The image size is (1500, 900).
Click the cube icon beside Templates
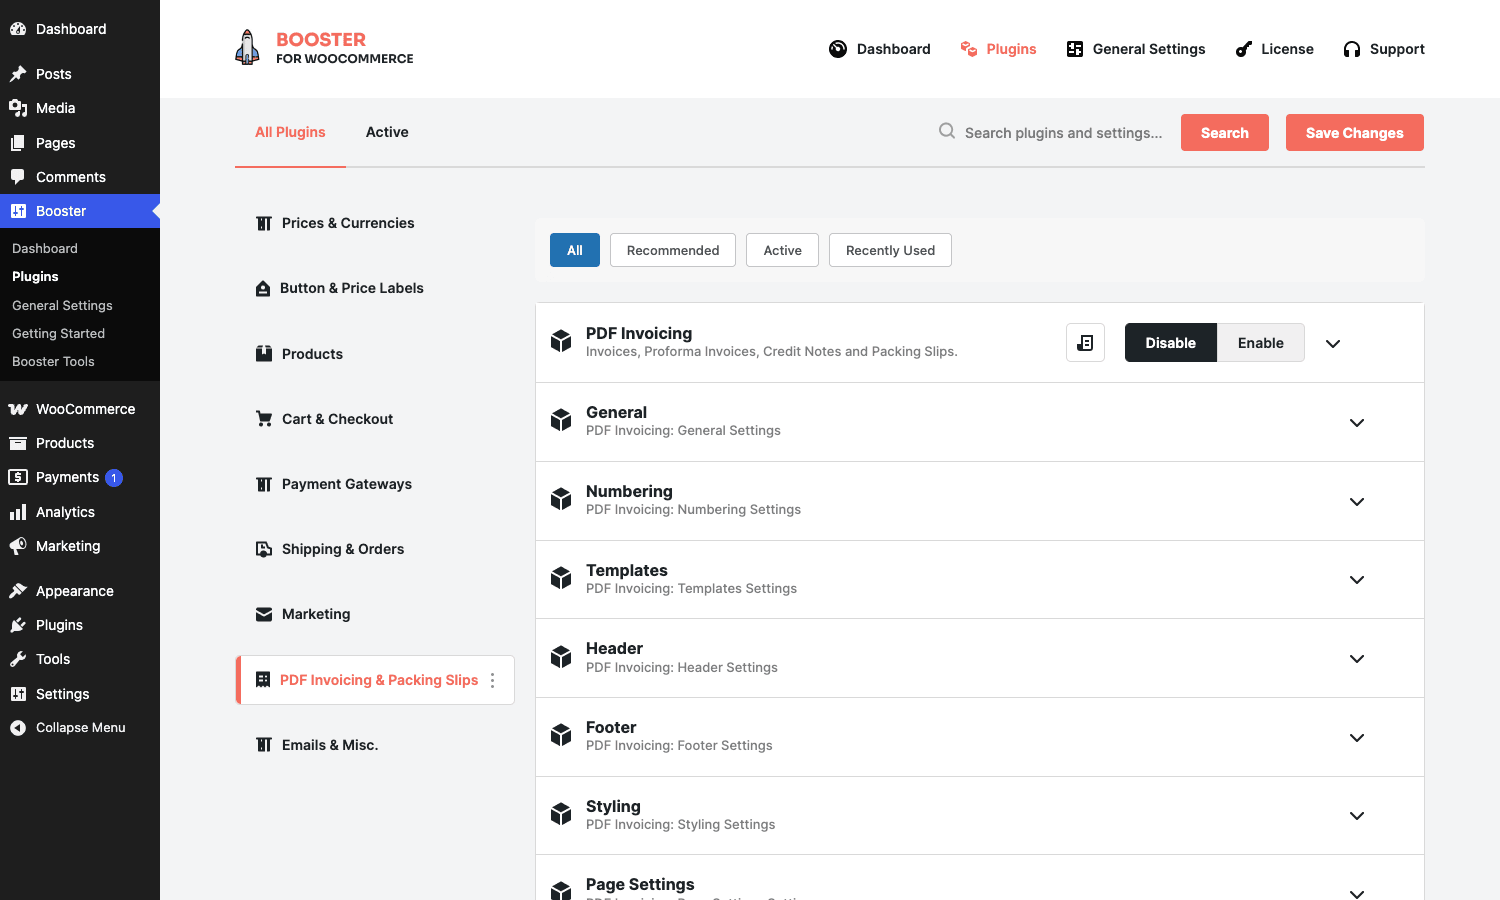point(561,578)
